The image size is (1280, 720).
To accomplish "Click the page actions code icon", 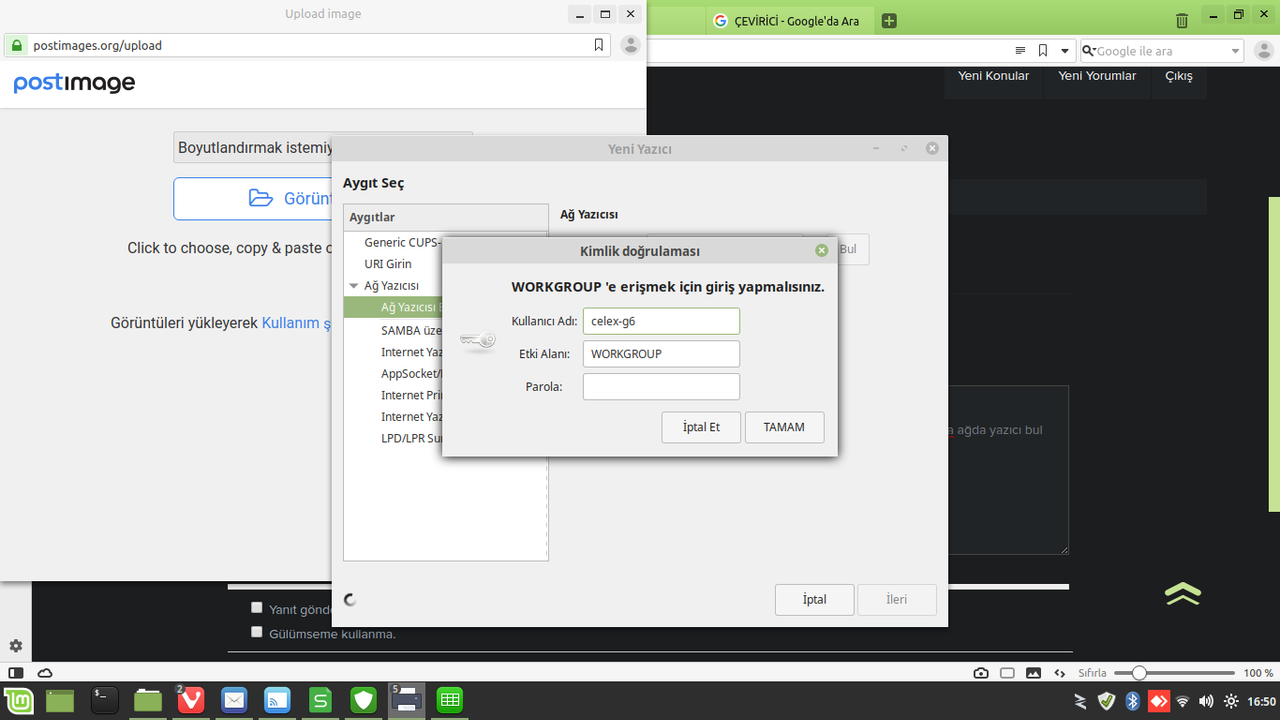I will click(x=1058, y=673).
